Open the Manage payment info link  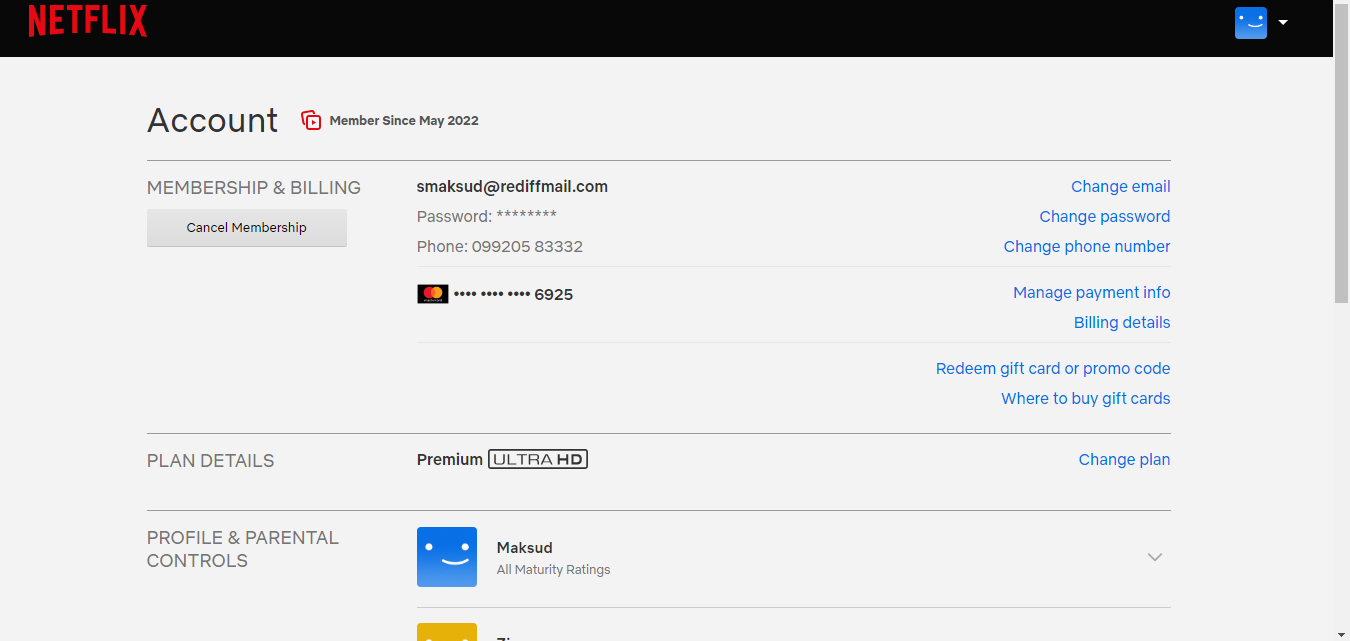tap(1092, 293)
